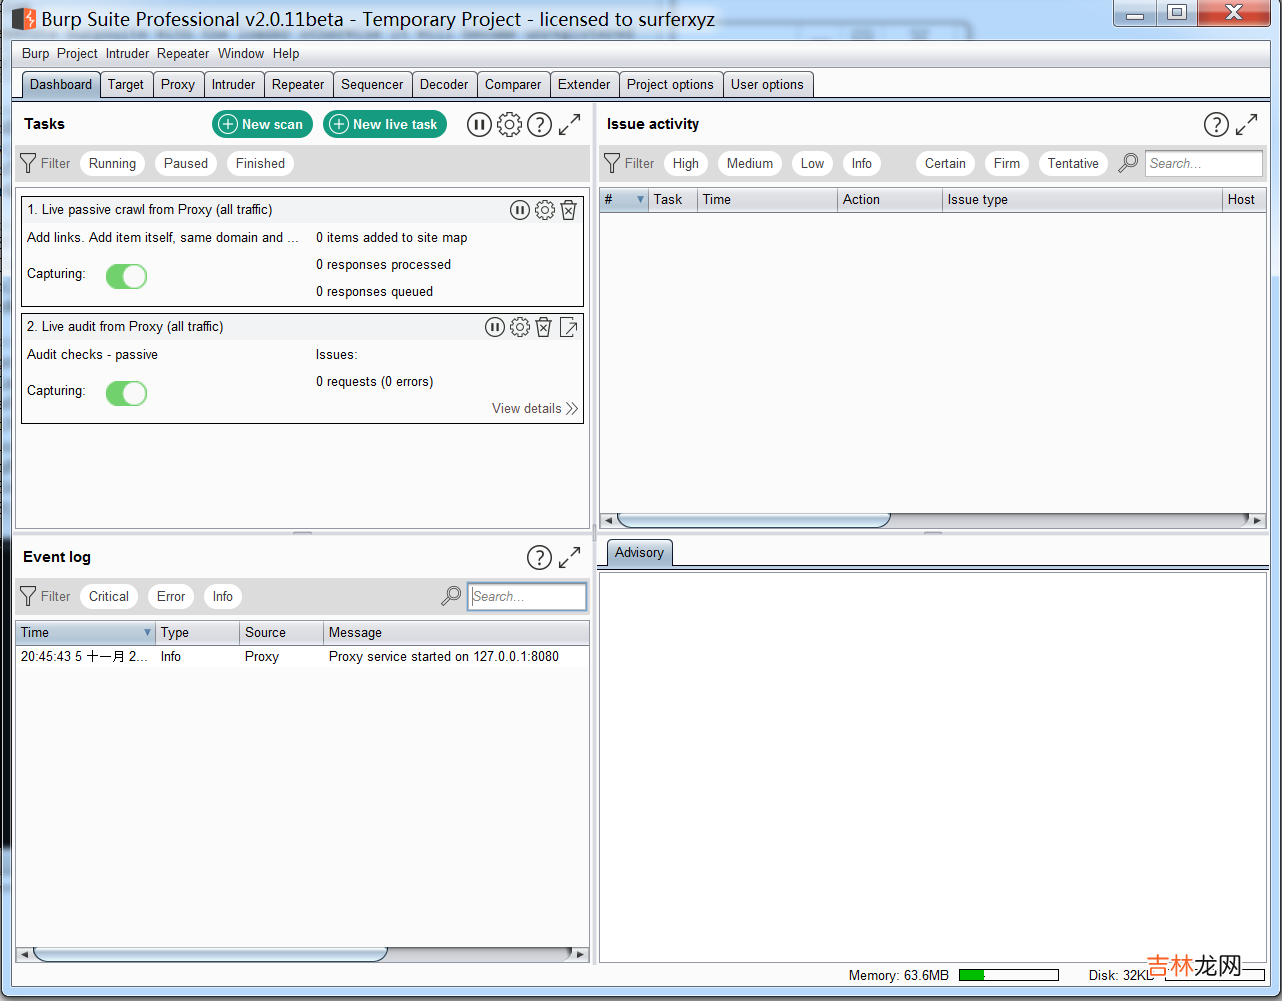Open Tasks panel settings gear
Screen dimensions: 1282x1001
coord(509,124)
